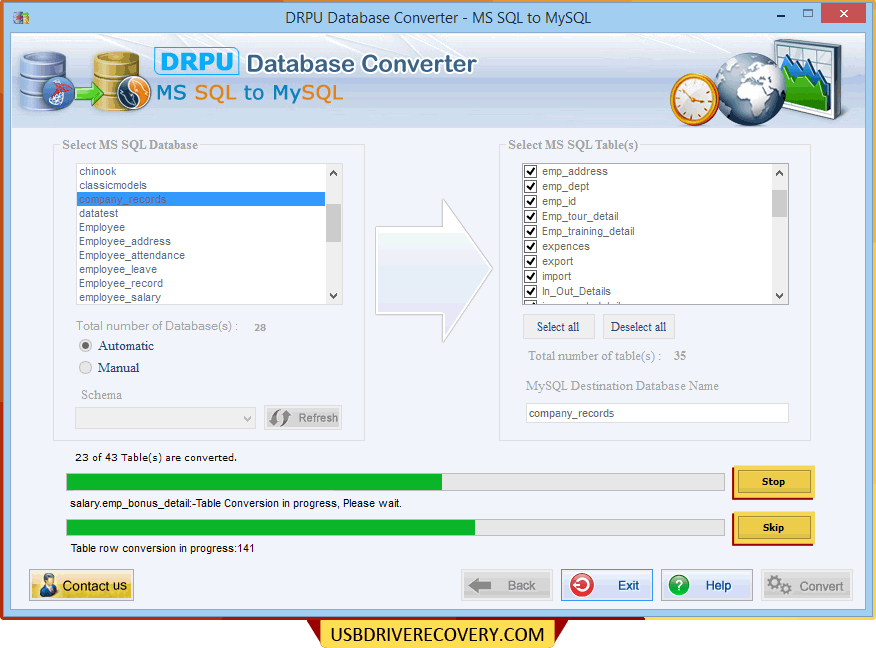Click the overall tables progress bar
The image size is (876, 648).
395,482
